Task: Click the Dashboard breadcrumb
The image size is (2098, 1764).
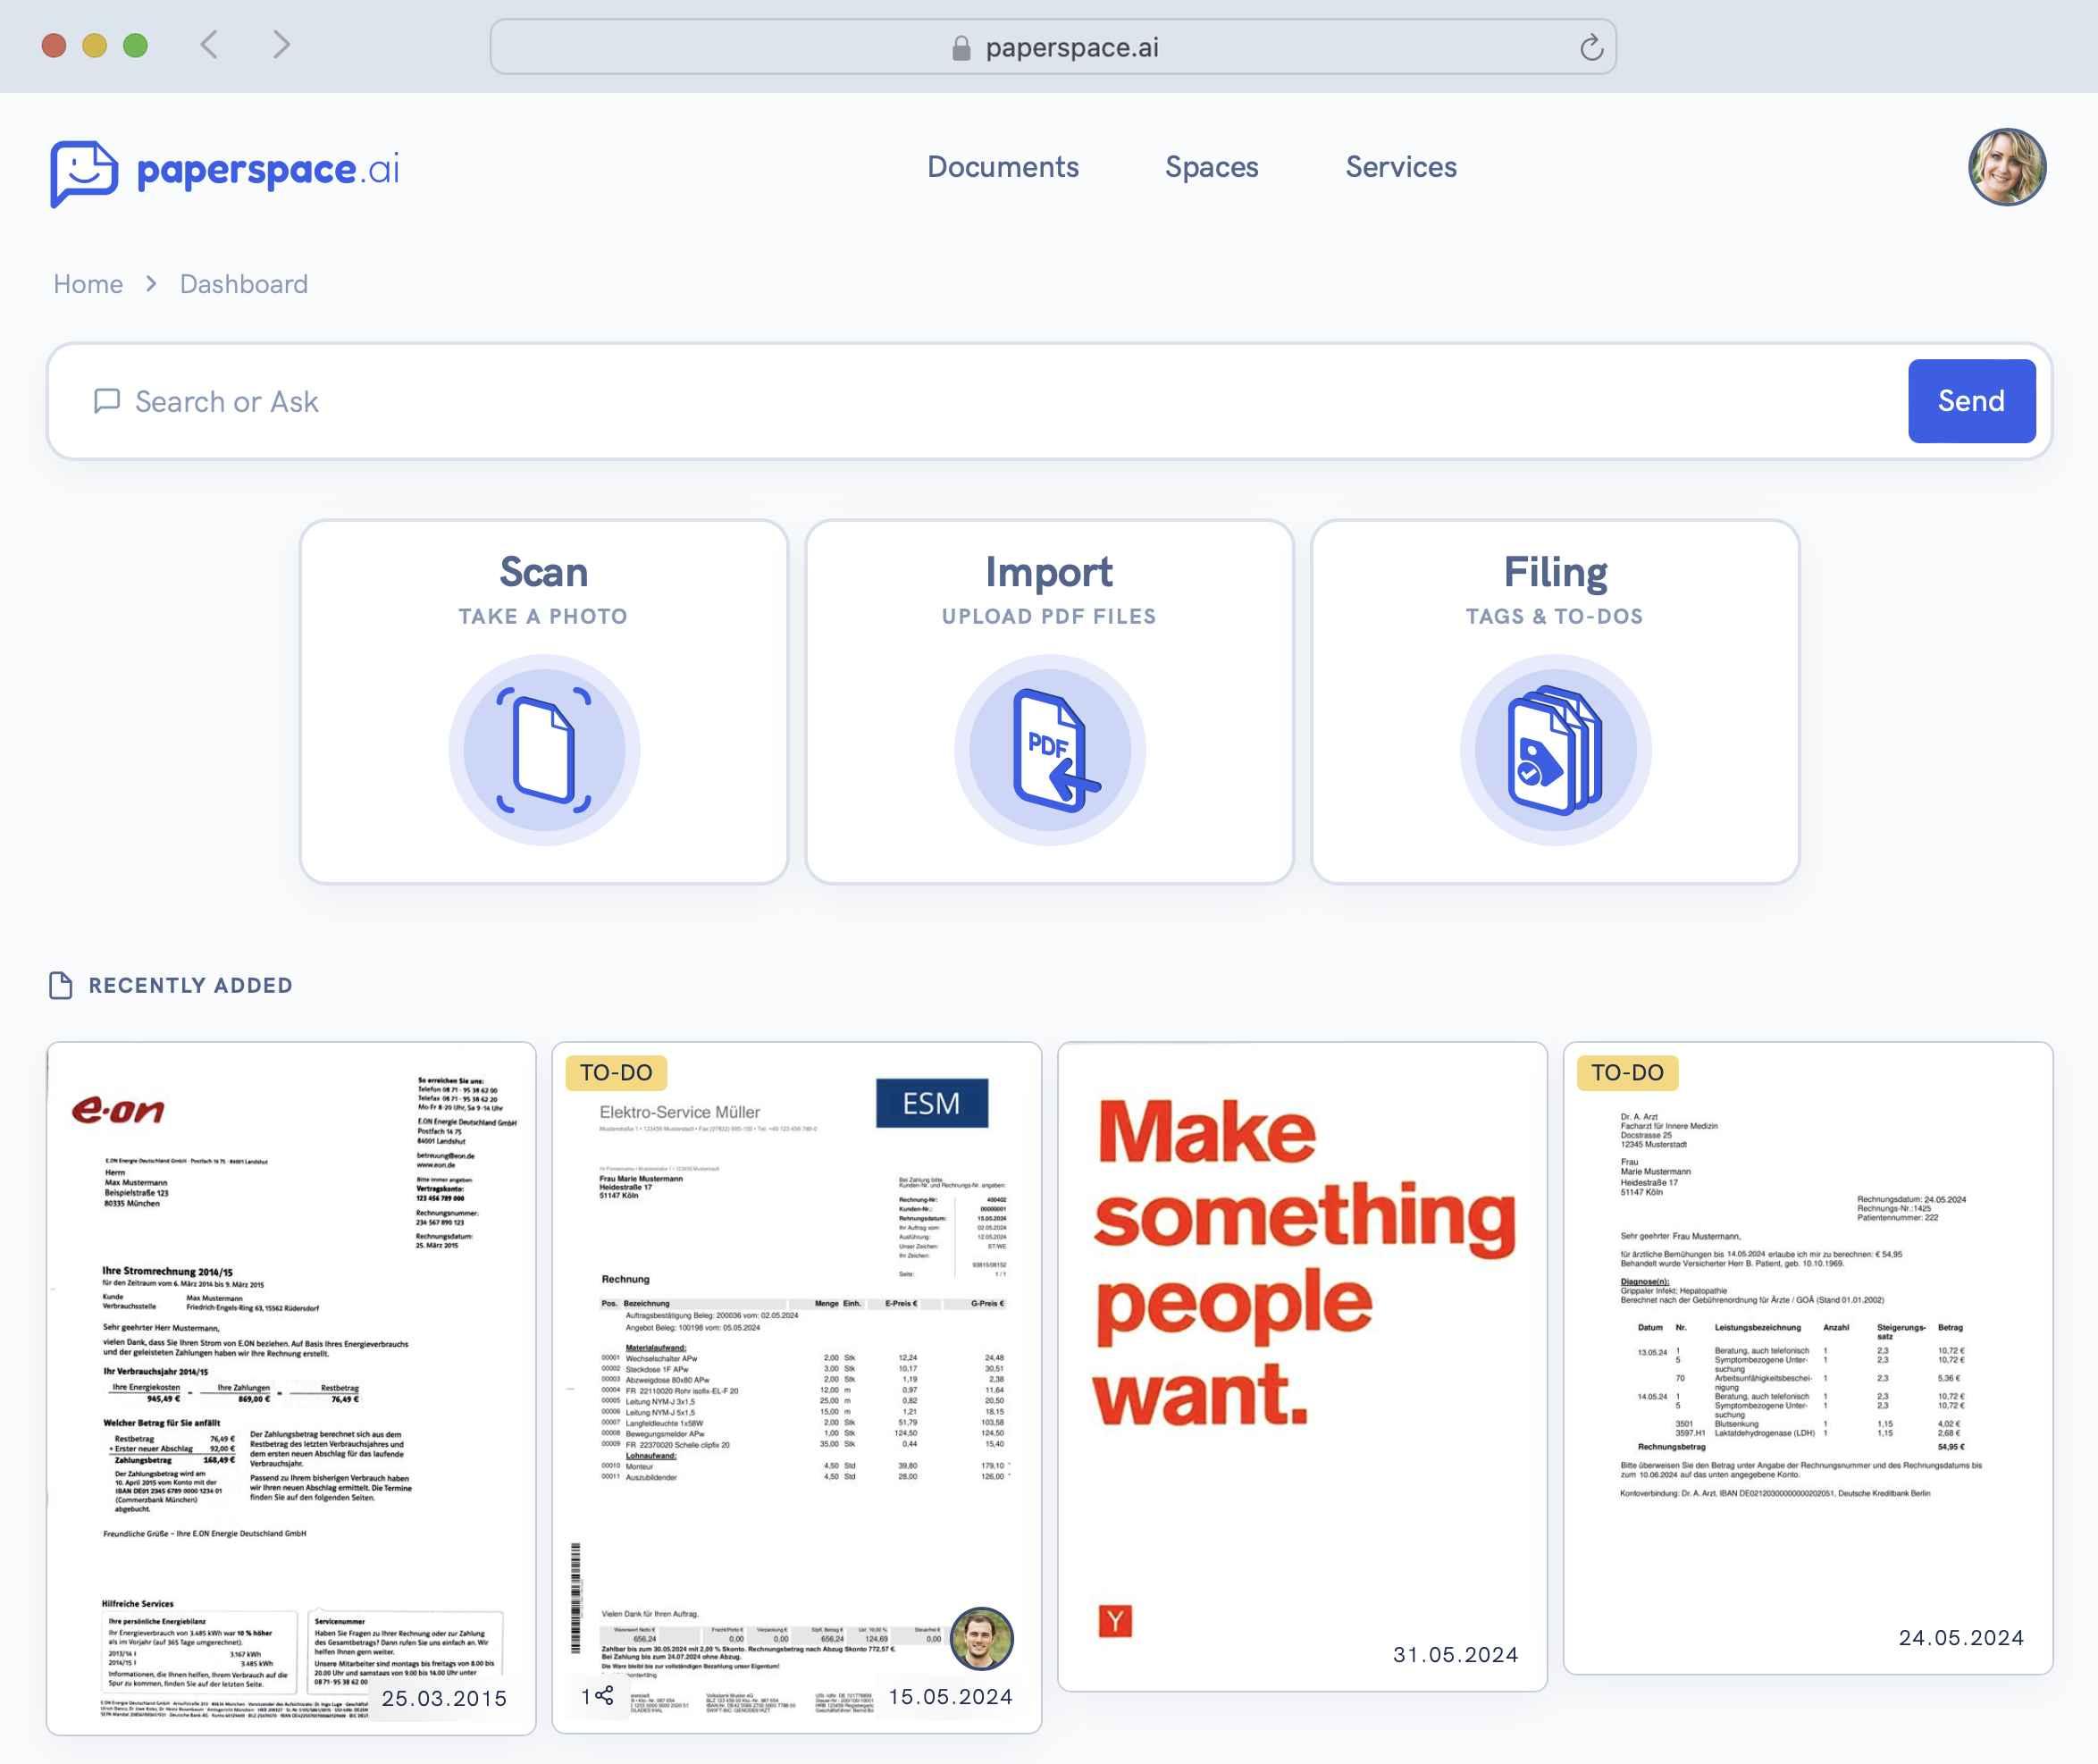Action: tap(244, 284)
